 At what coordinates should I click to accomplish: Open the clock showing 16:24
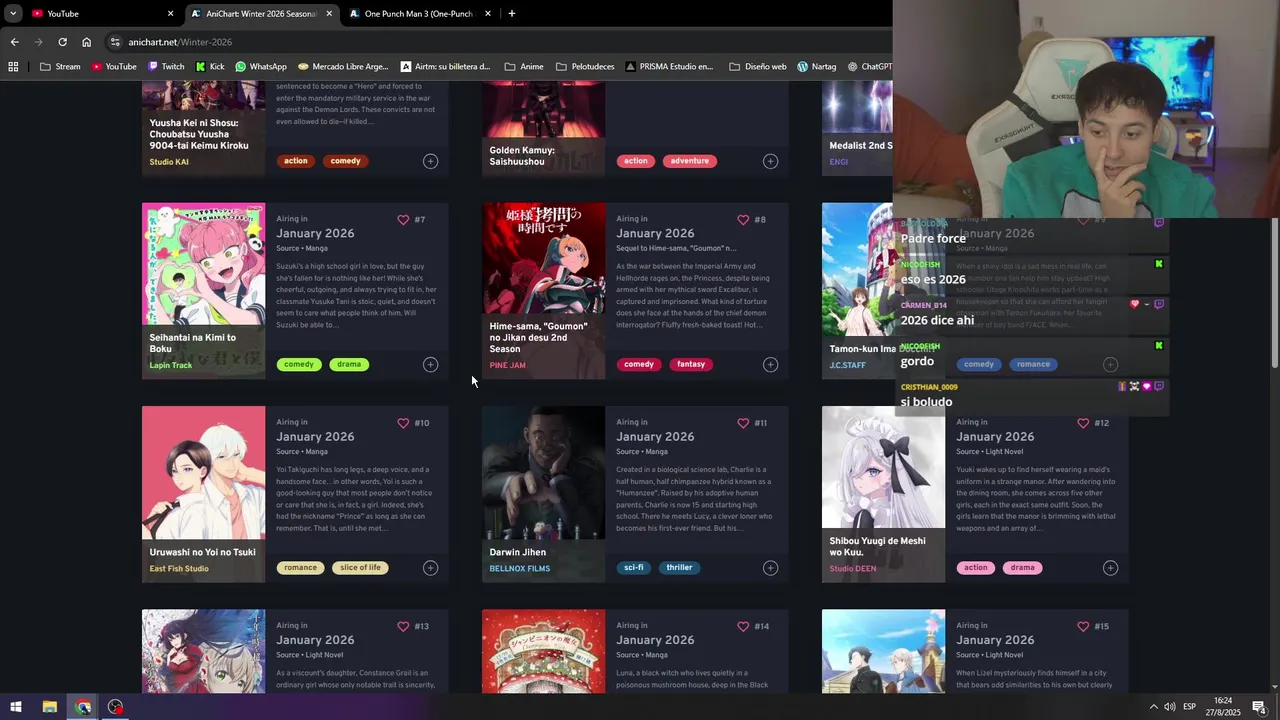coord(1223,707)
